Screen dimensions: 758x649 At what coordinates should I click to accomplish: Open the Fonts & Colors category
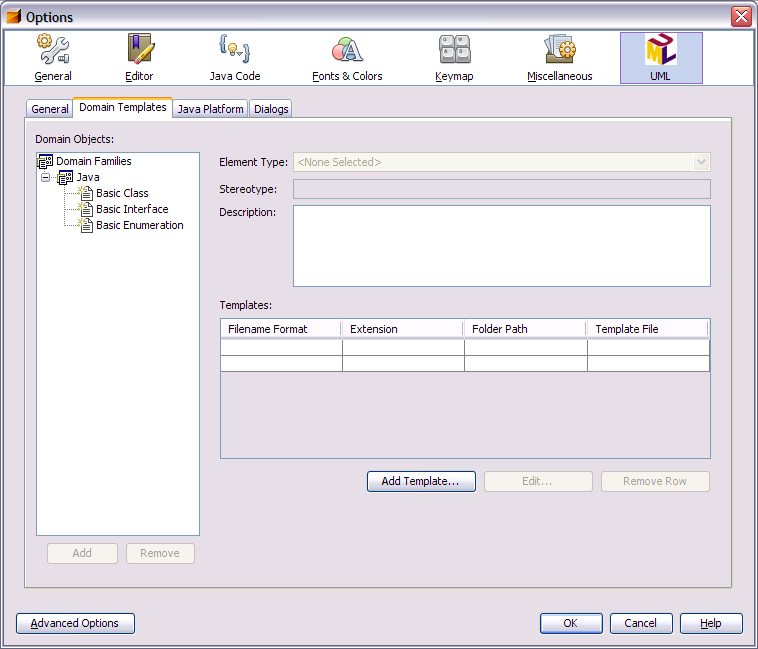coord(347,58)
